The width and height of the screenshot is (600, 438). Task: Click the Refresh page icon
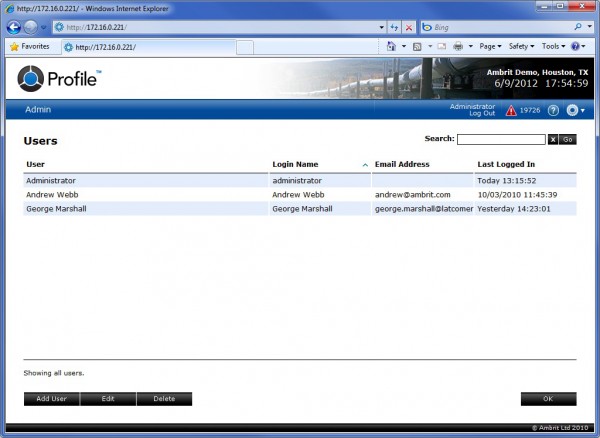394,28
